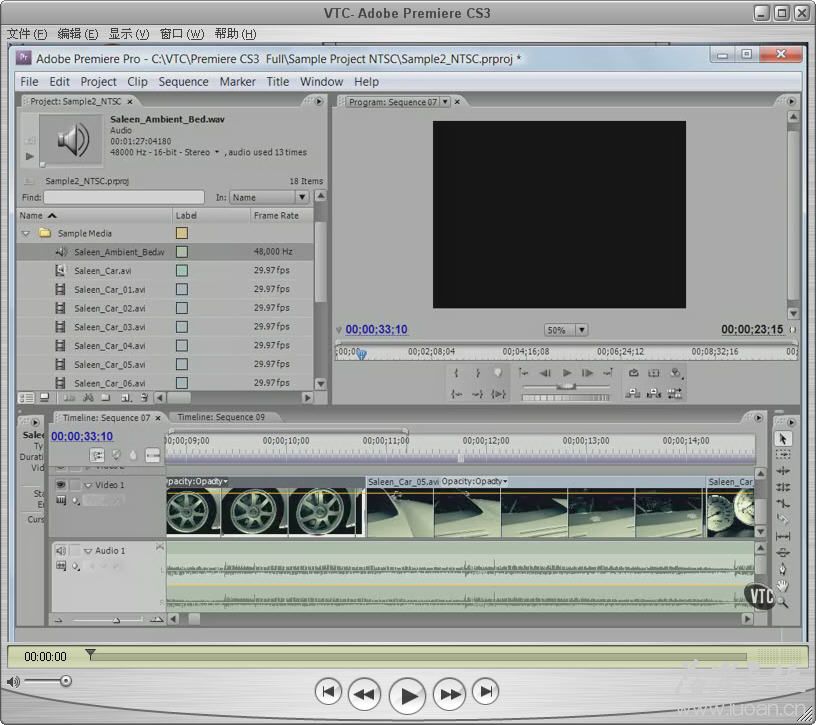The height and width of the screenshot is (725, 816).
Task: Select the Ripple Edit tool
Action: (x=782, y=471)
